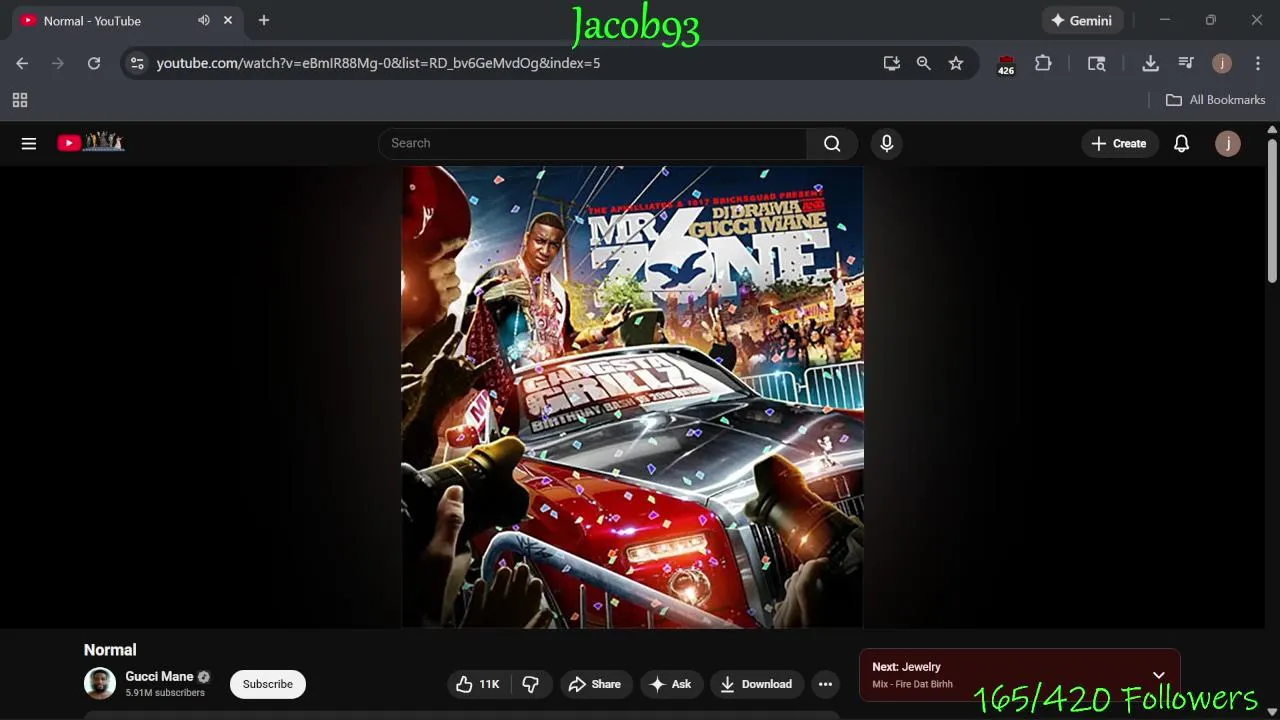Open the YouTube hamburger guide menu
1280x720 pixels.
29,143
